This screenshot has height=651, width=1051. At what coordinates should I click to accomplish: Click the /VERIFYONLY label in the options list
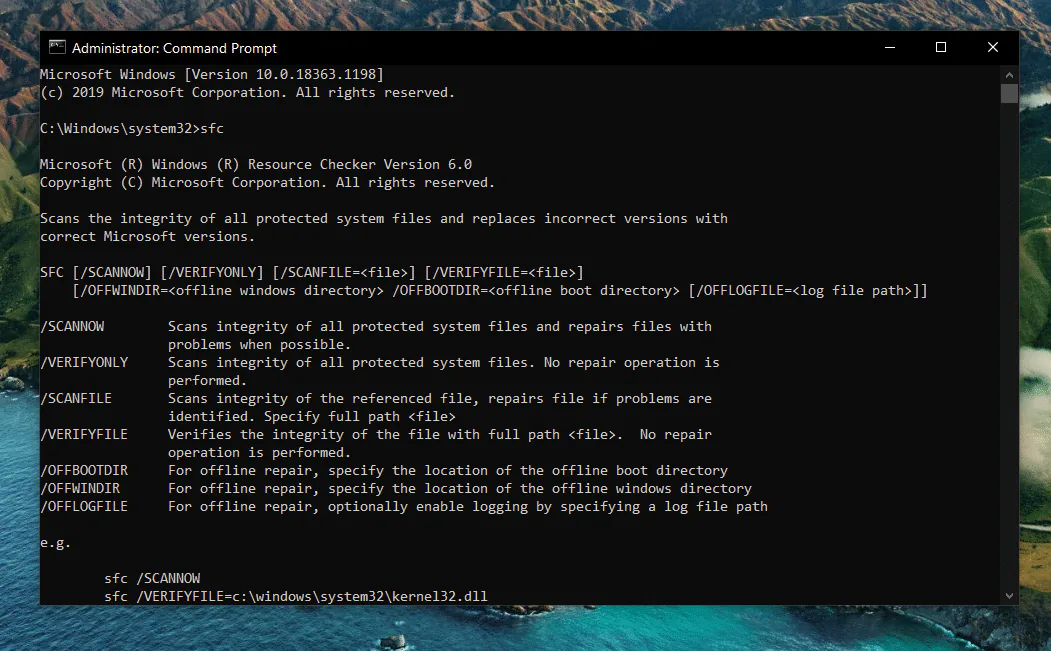coord(84,363)
